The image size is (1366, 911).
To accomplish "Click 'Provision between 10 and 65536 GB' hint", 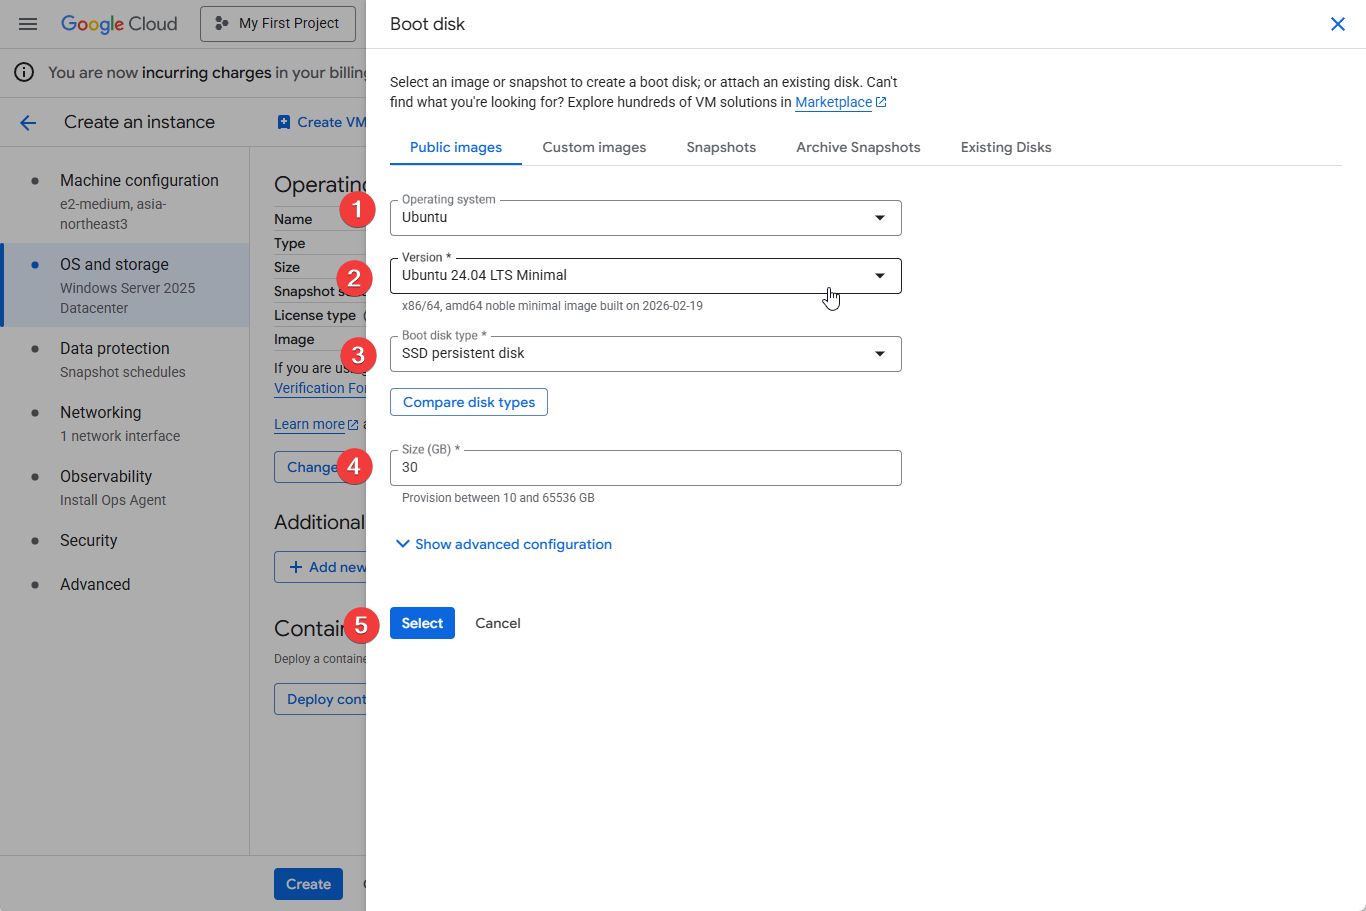I will tap(498, 498).
